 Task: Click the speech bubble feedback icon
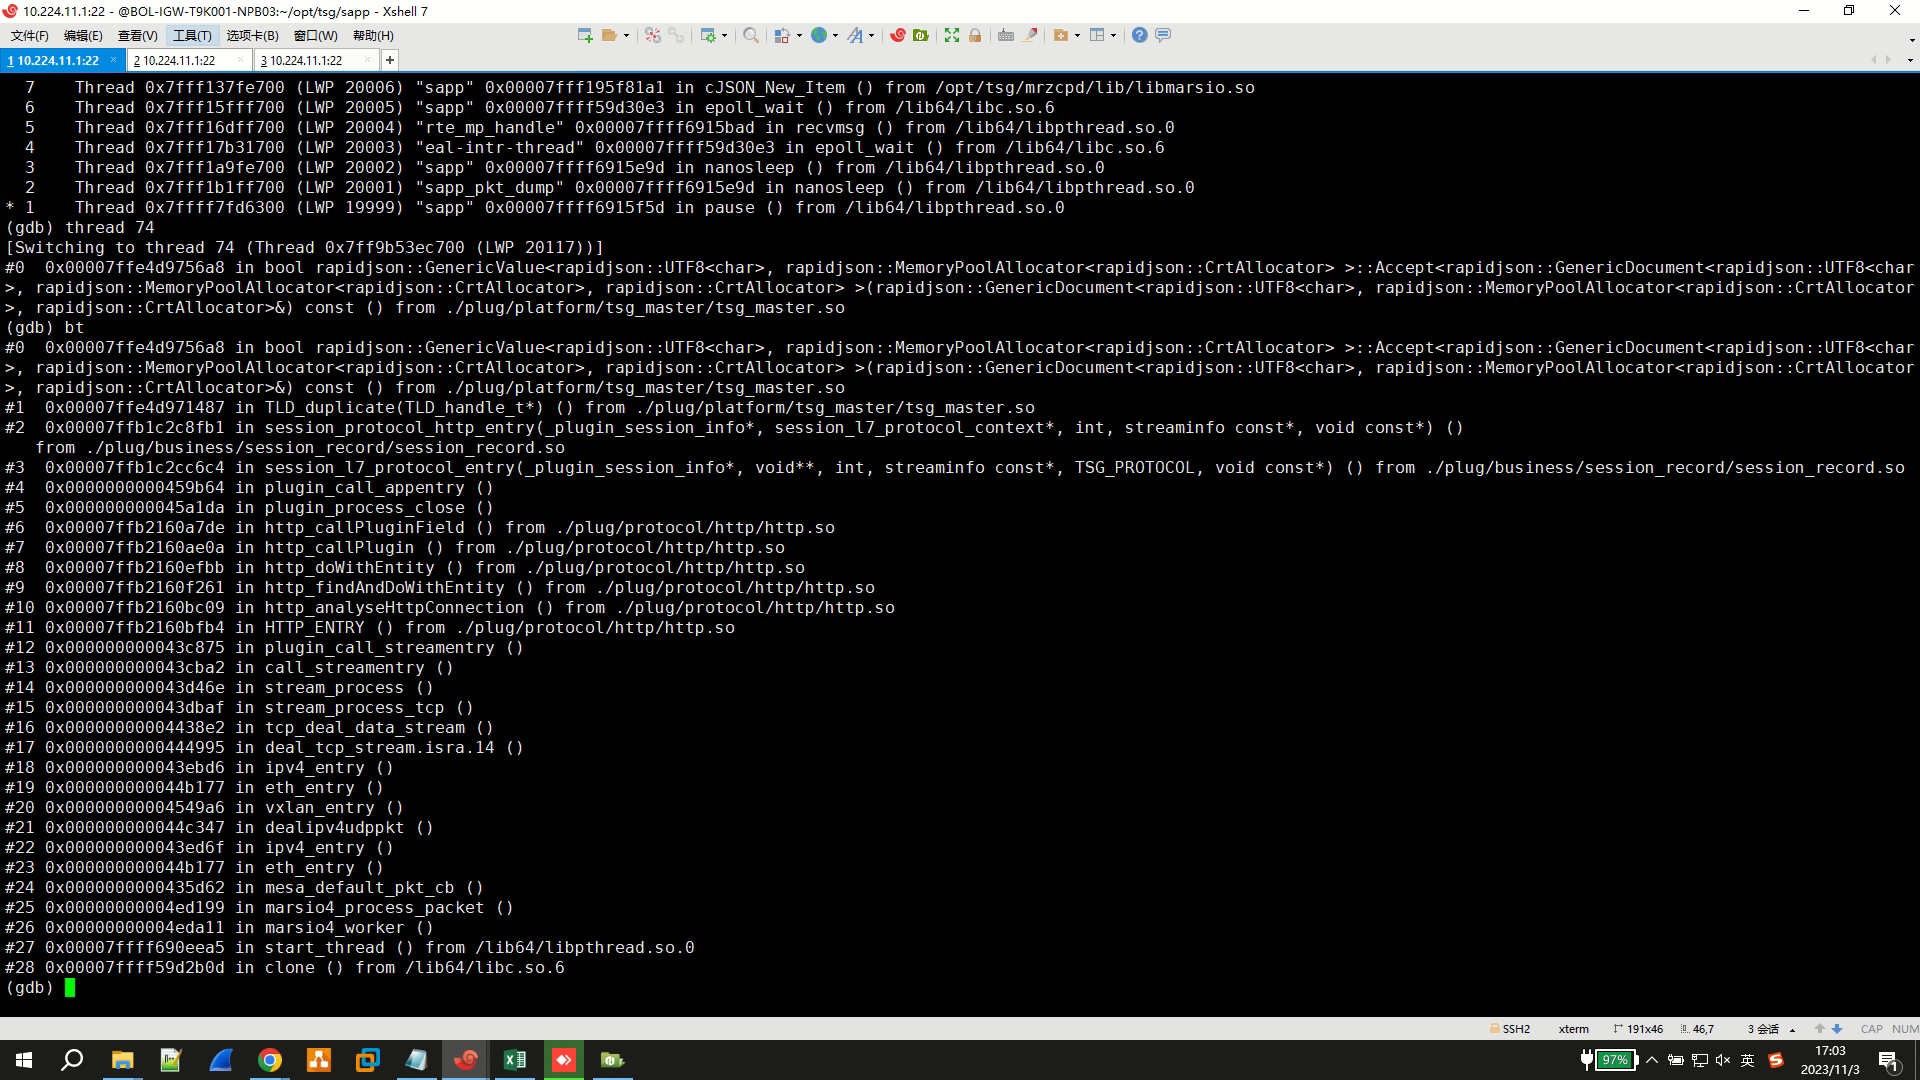(1163, 35)
